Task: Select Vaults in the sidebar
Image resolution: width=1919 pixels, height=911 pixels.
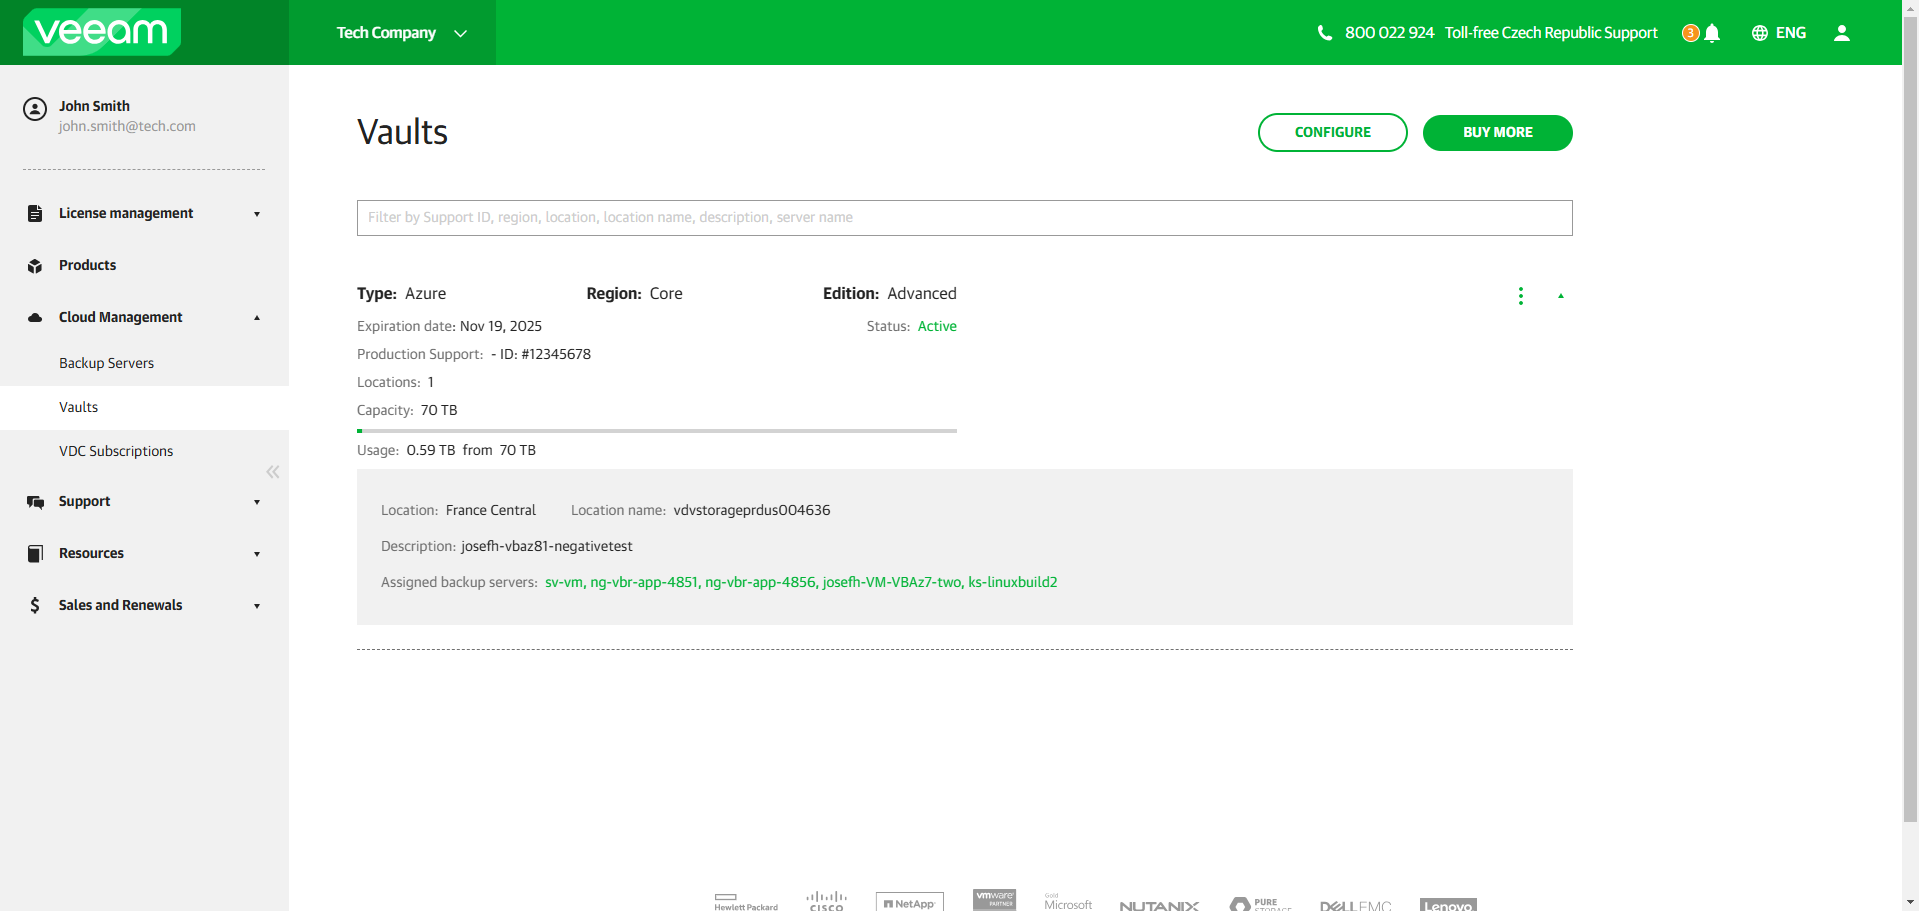Action: (x=78, y=407)
